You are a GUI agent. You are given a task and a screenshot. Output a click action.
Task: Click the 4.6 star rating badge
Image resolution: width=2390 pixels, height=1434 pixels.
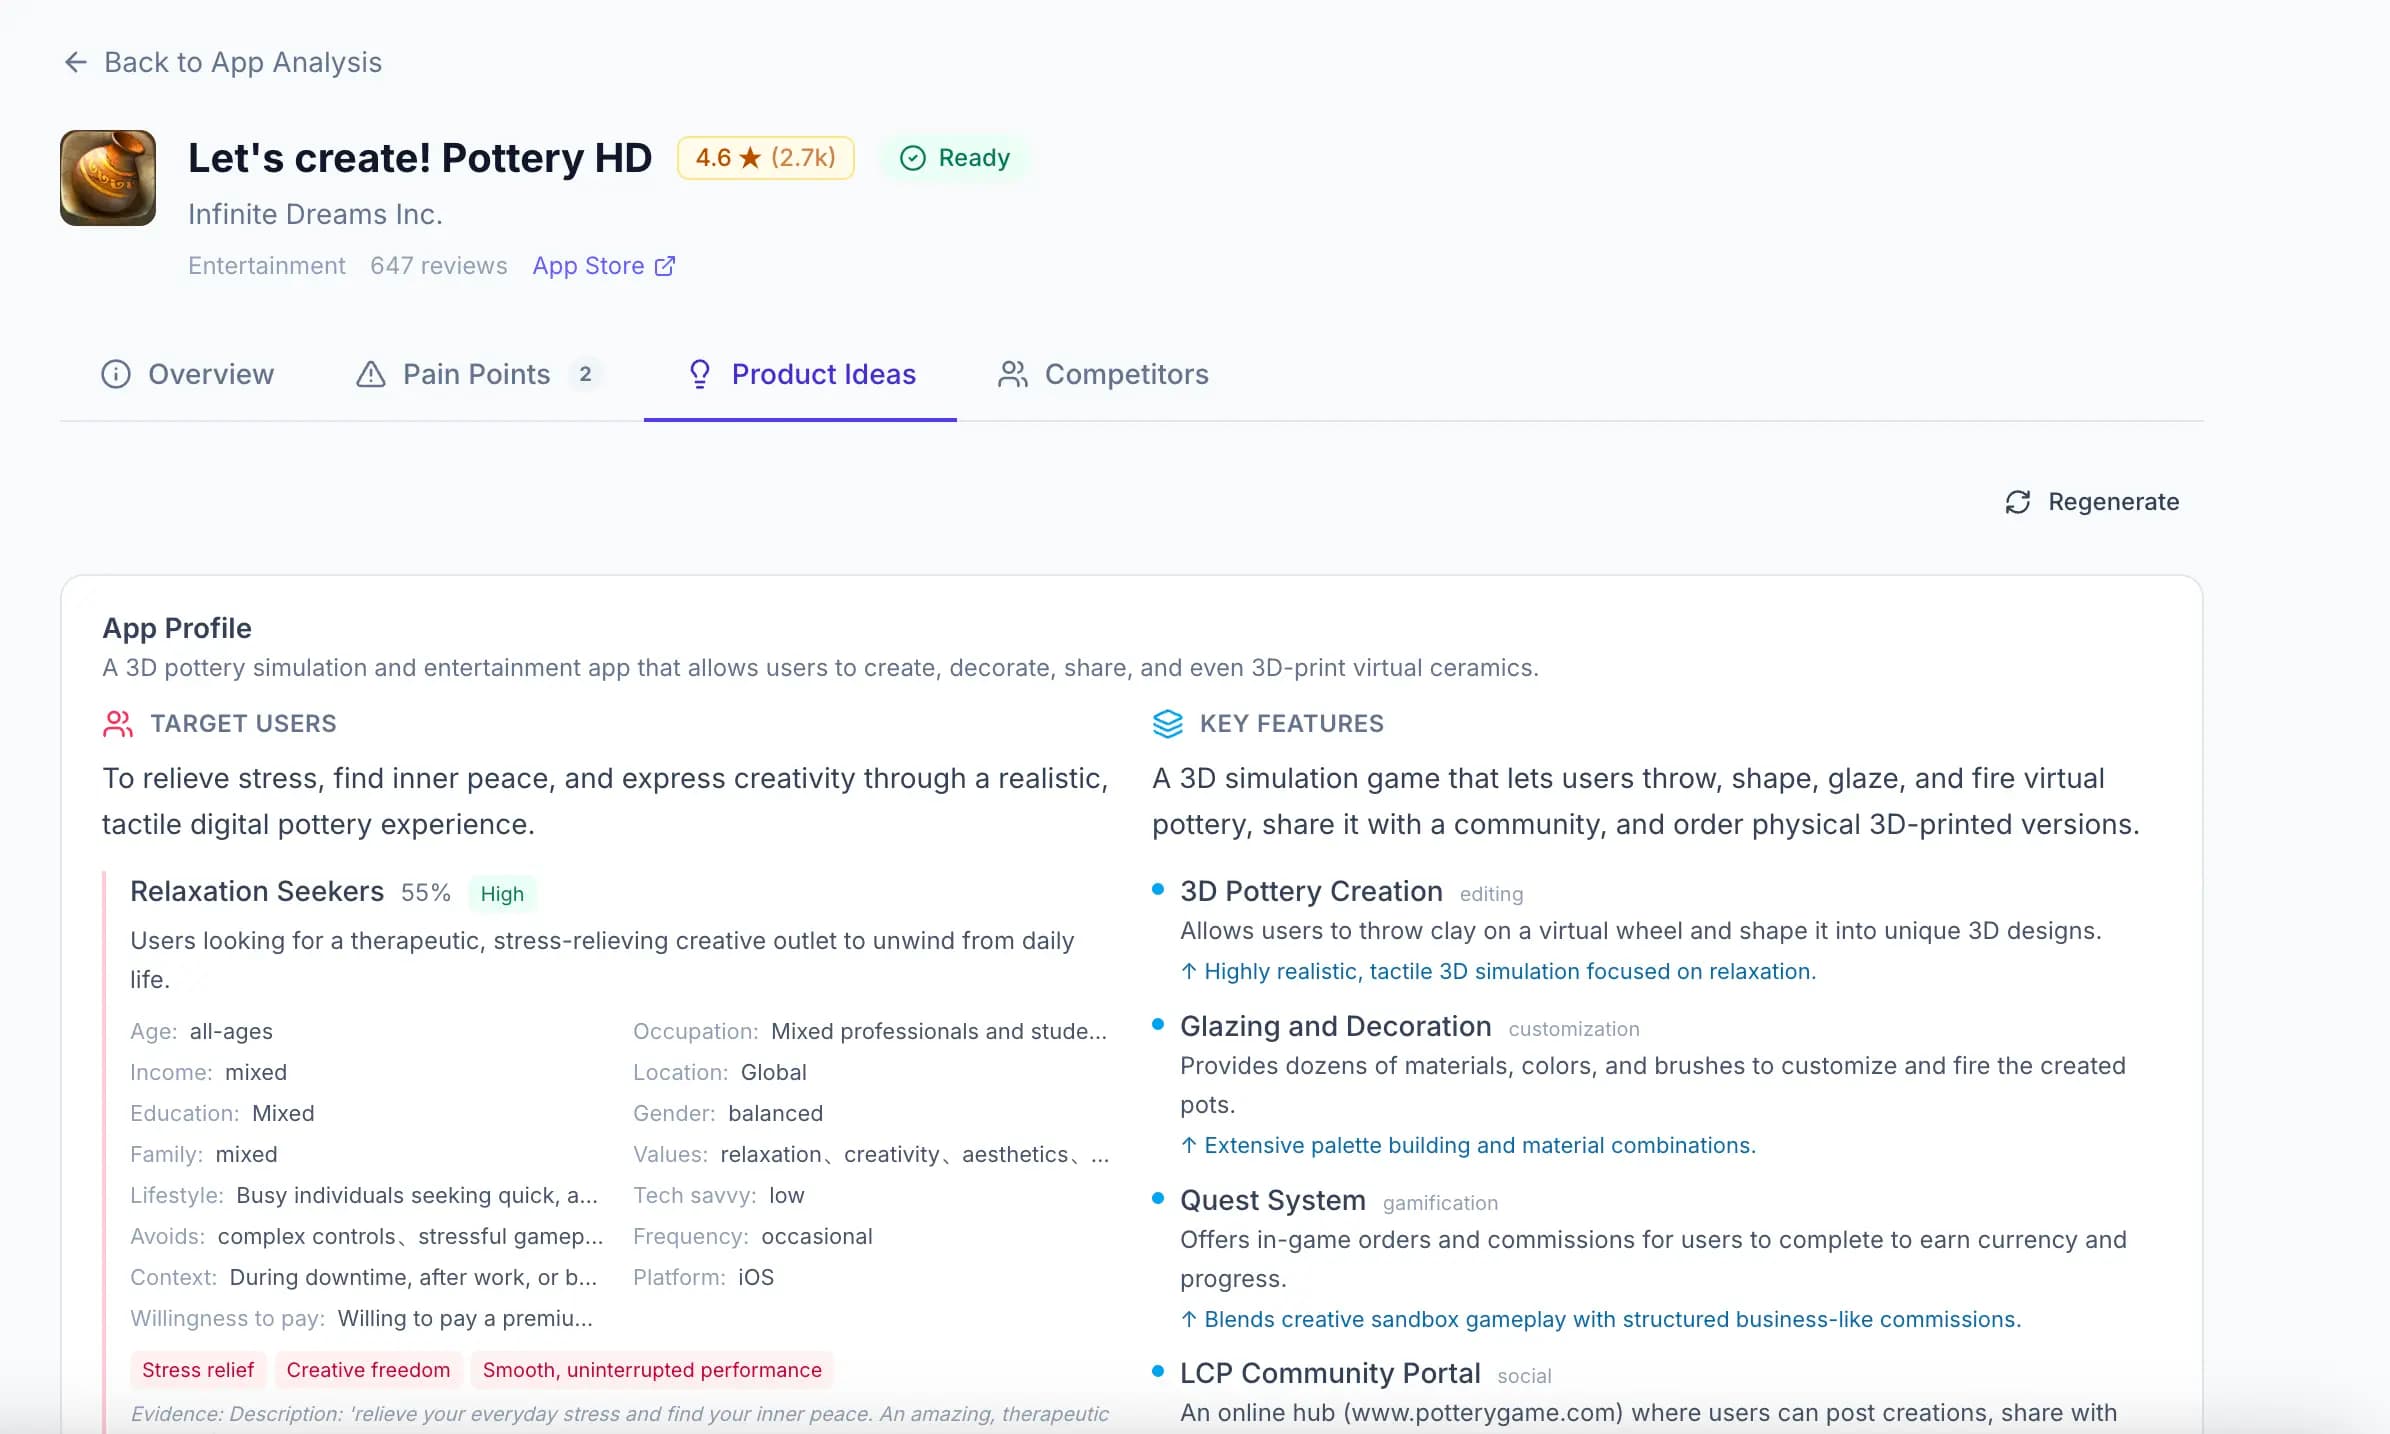pos(766,158)
